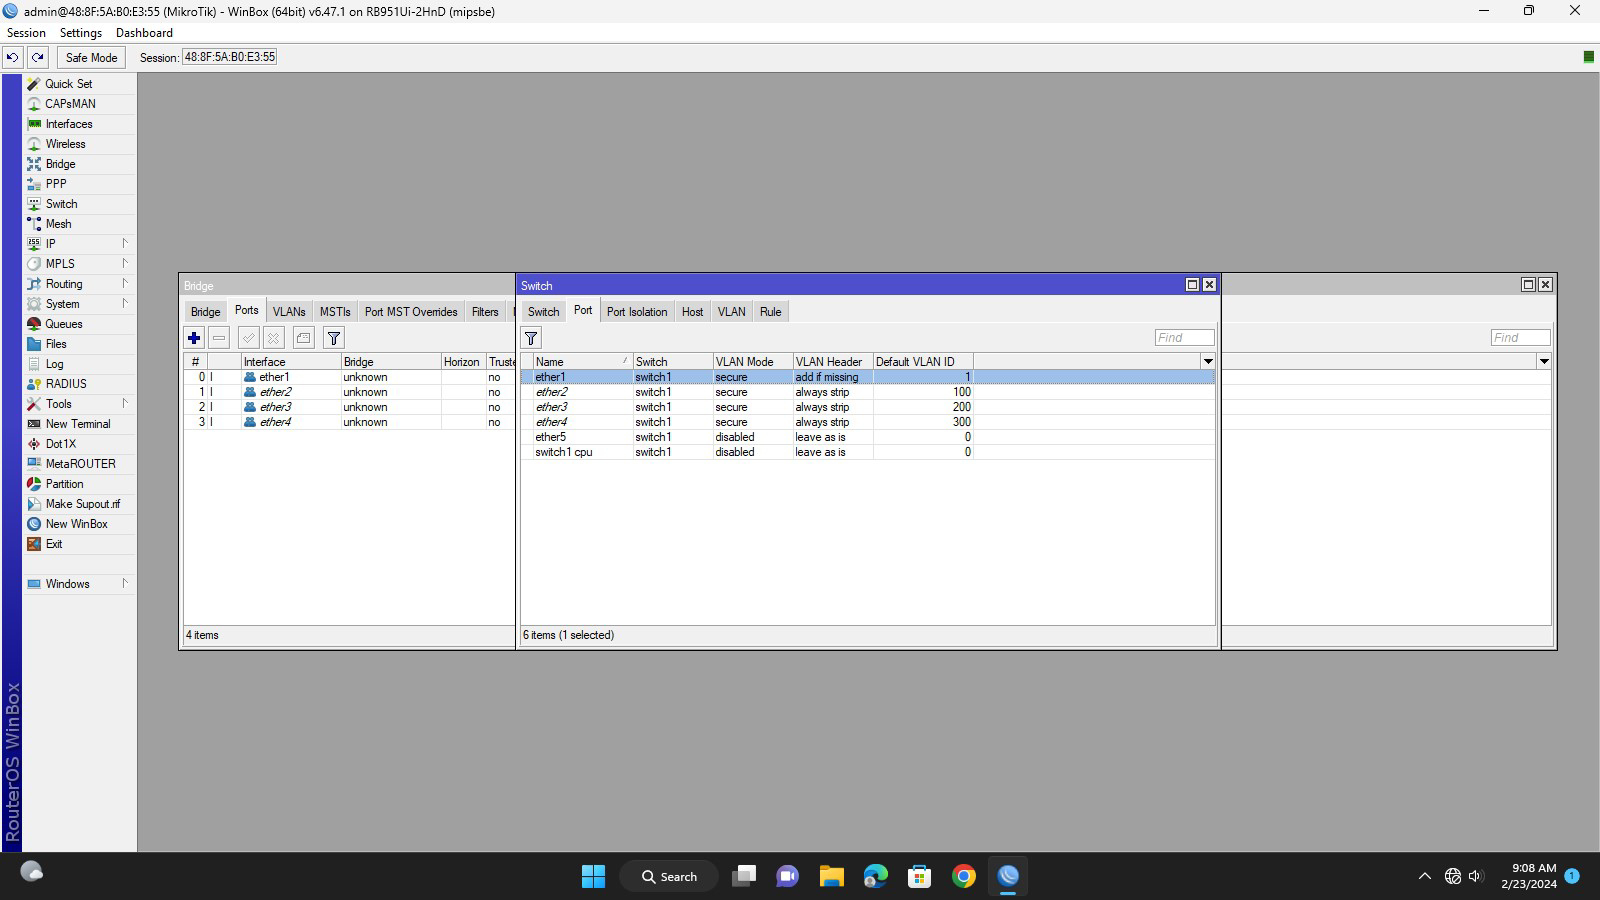
Task: Click the enable checkmark button in Bridge window
Action: click(248, 338)
